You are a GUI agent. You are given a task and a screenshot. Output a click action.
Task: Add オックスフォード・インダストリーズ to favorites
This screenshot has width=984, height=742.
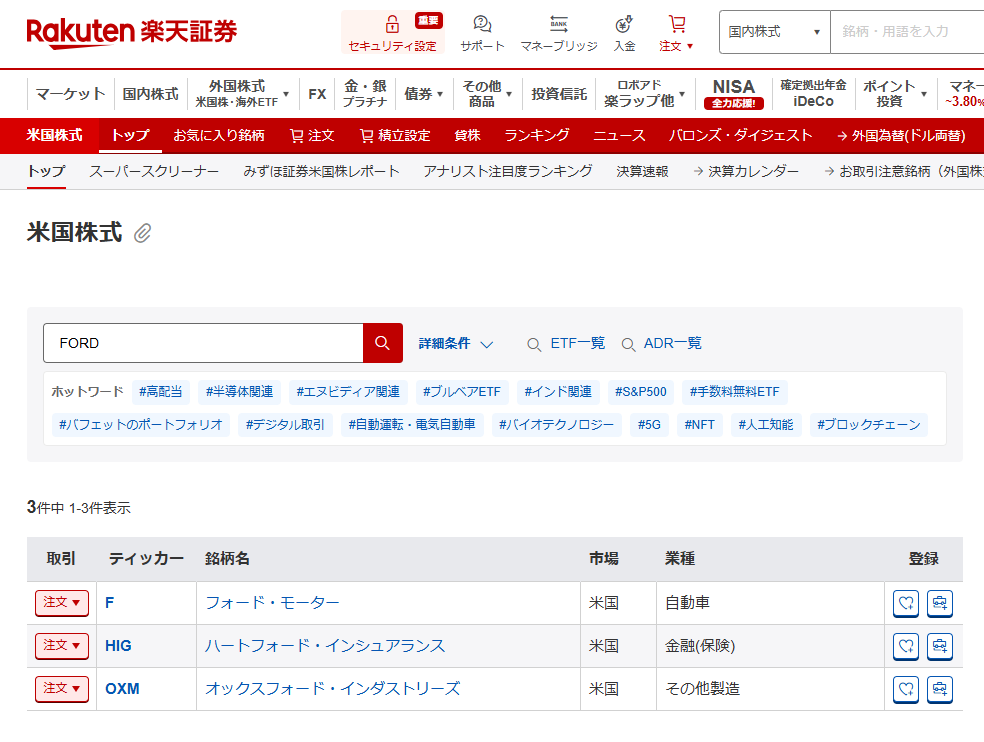point(906,689)
